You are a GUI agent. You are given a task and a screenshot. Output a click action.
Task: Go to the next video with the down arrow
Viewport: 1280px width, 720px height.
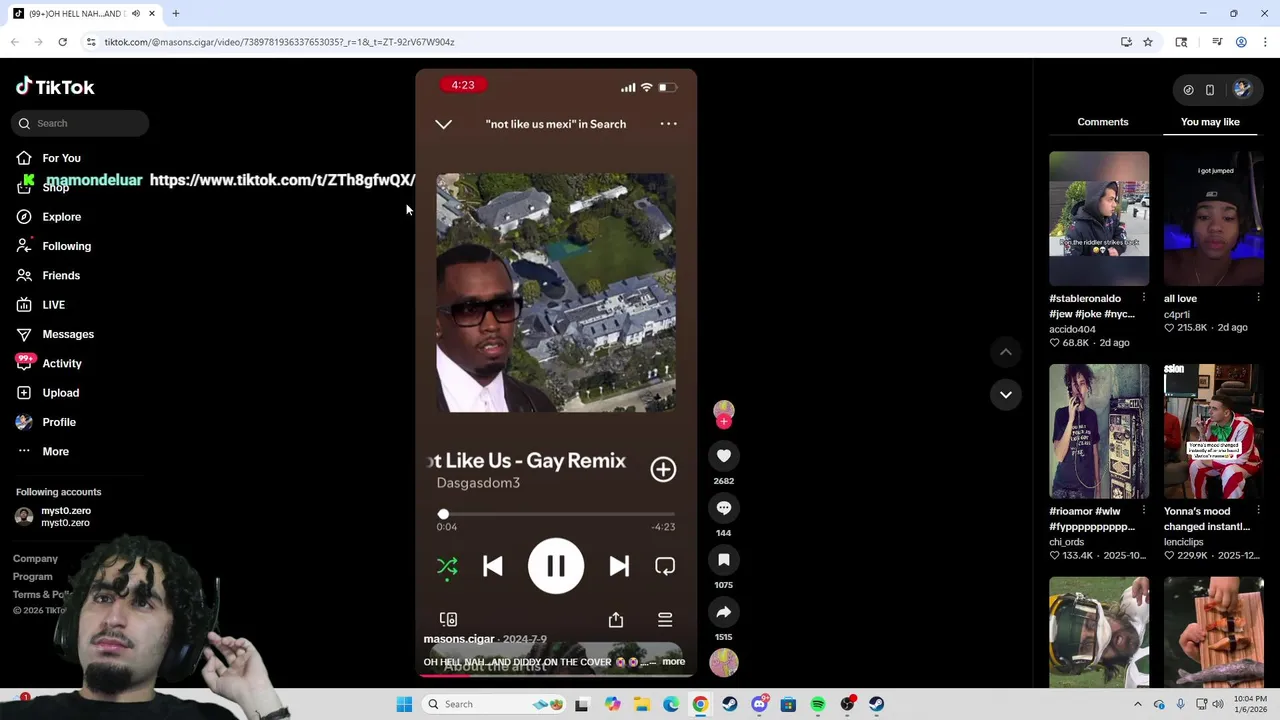[x=1006, y=394]
